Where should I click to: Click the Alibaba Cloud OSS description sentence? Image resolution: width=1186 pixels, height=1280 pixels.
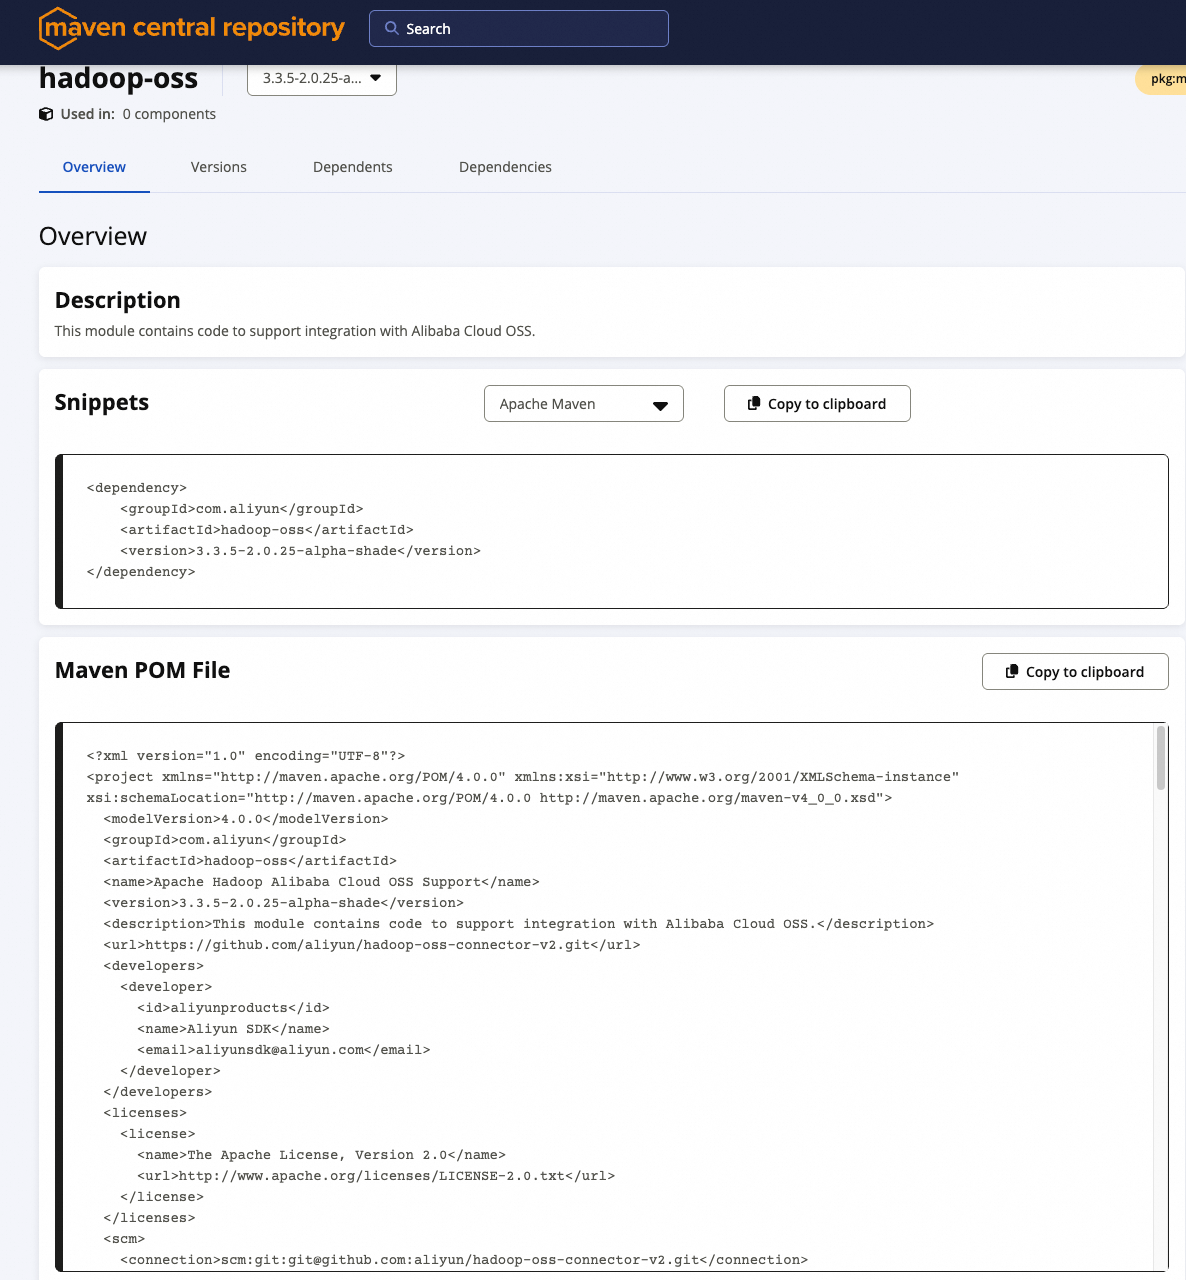click(x=295, y=331)
